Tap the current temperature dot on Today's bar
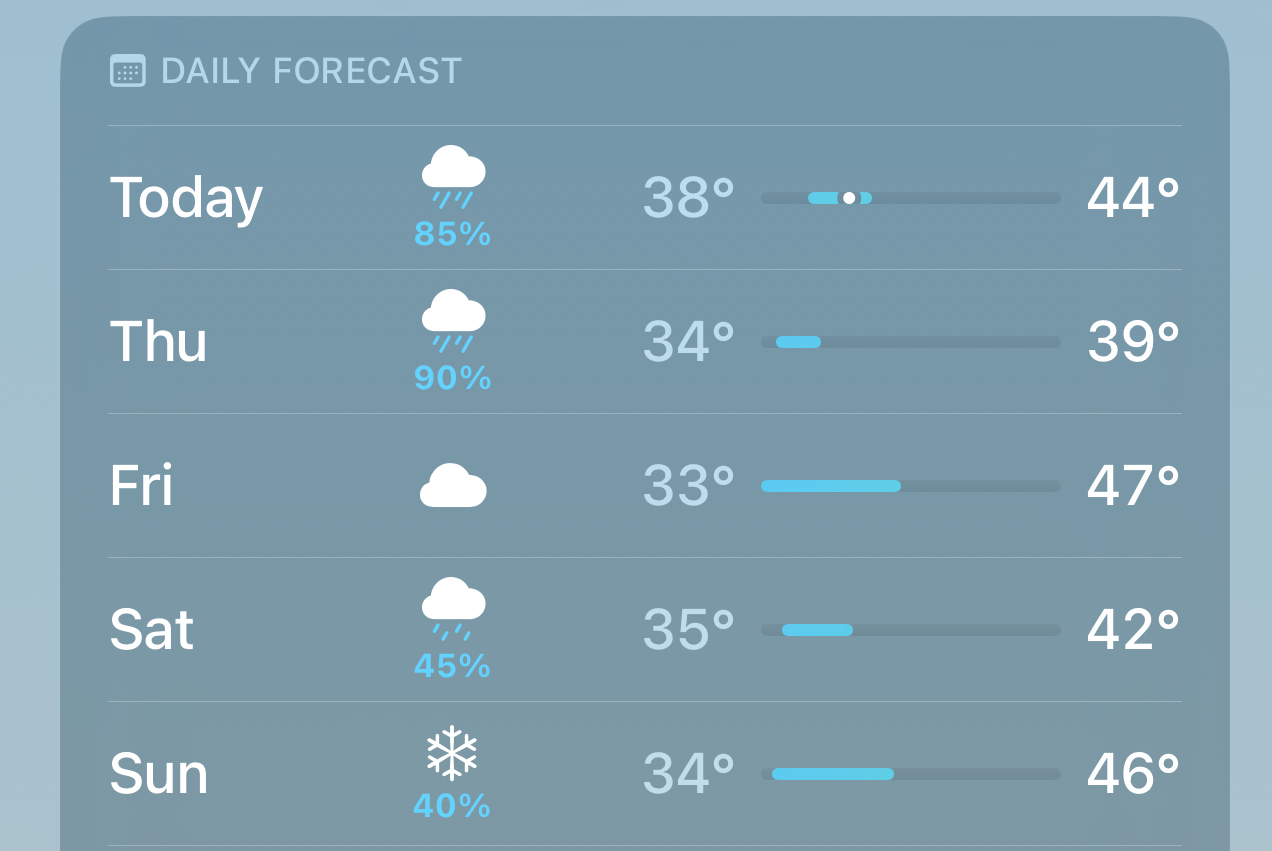This screenshot has width=1272, height=851. coord(849,198)
